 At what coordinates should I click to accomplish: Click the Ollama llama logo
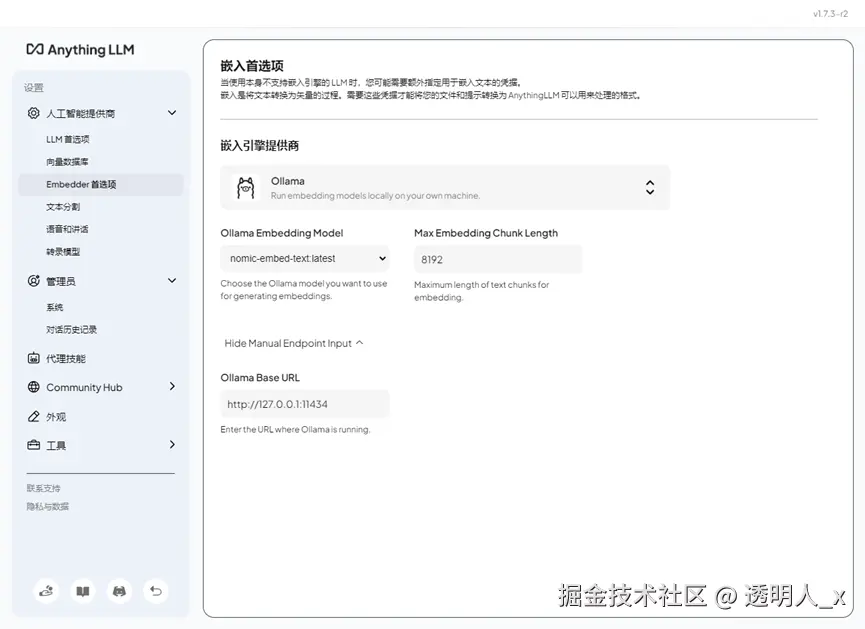[245, 188]
